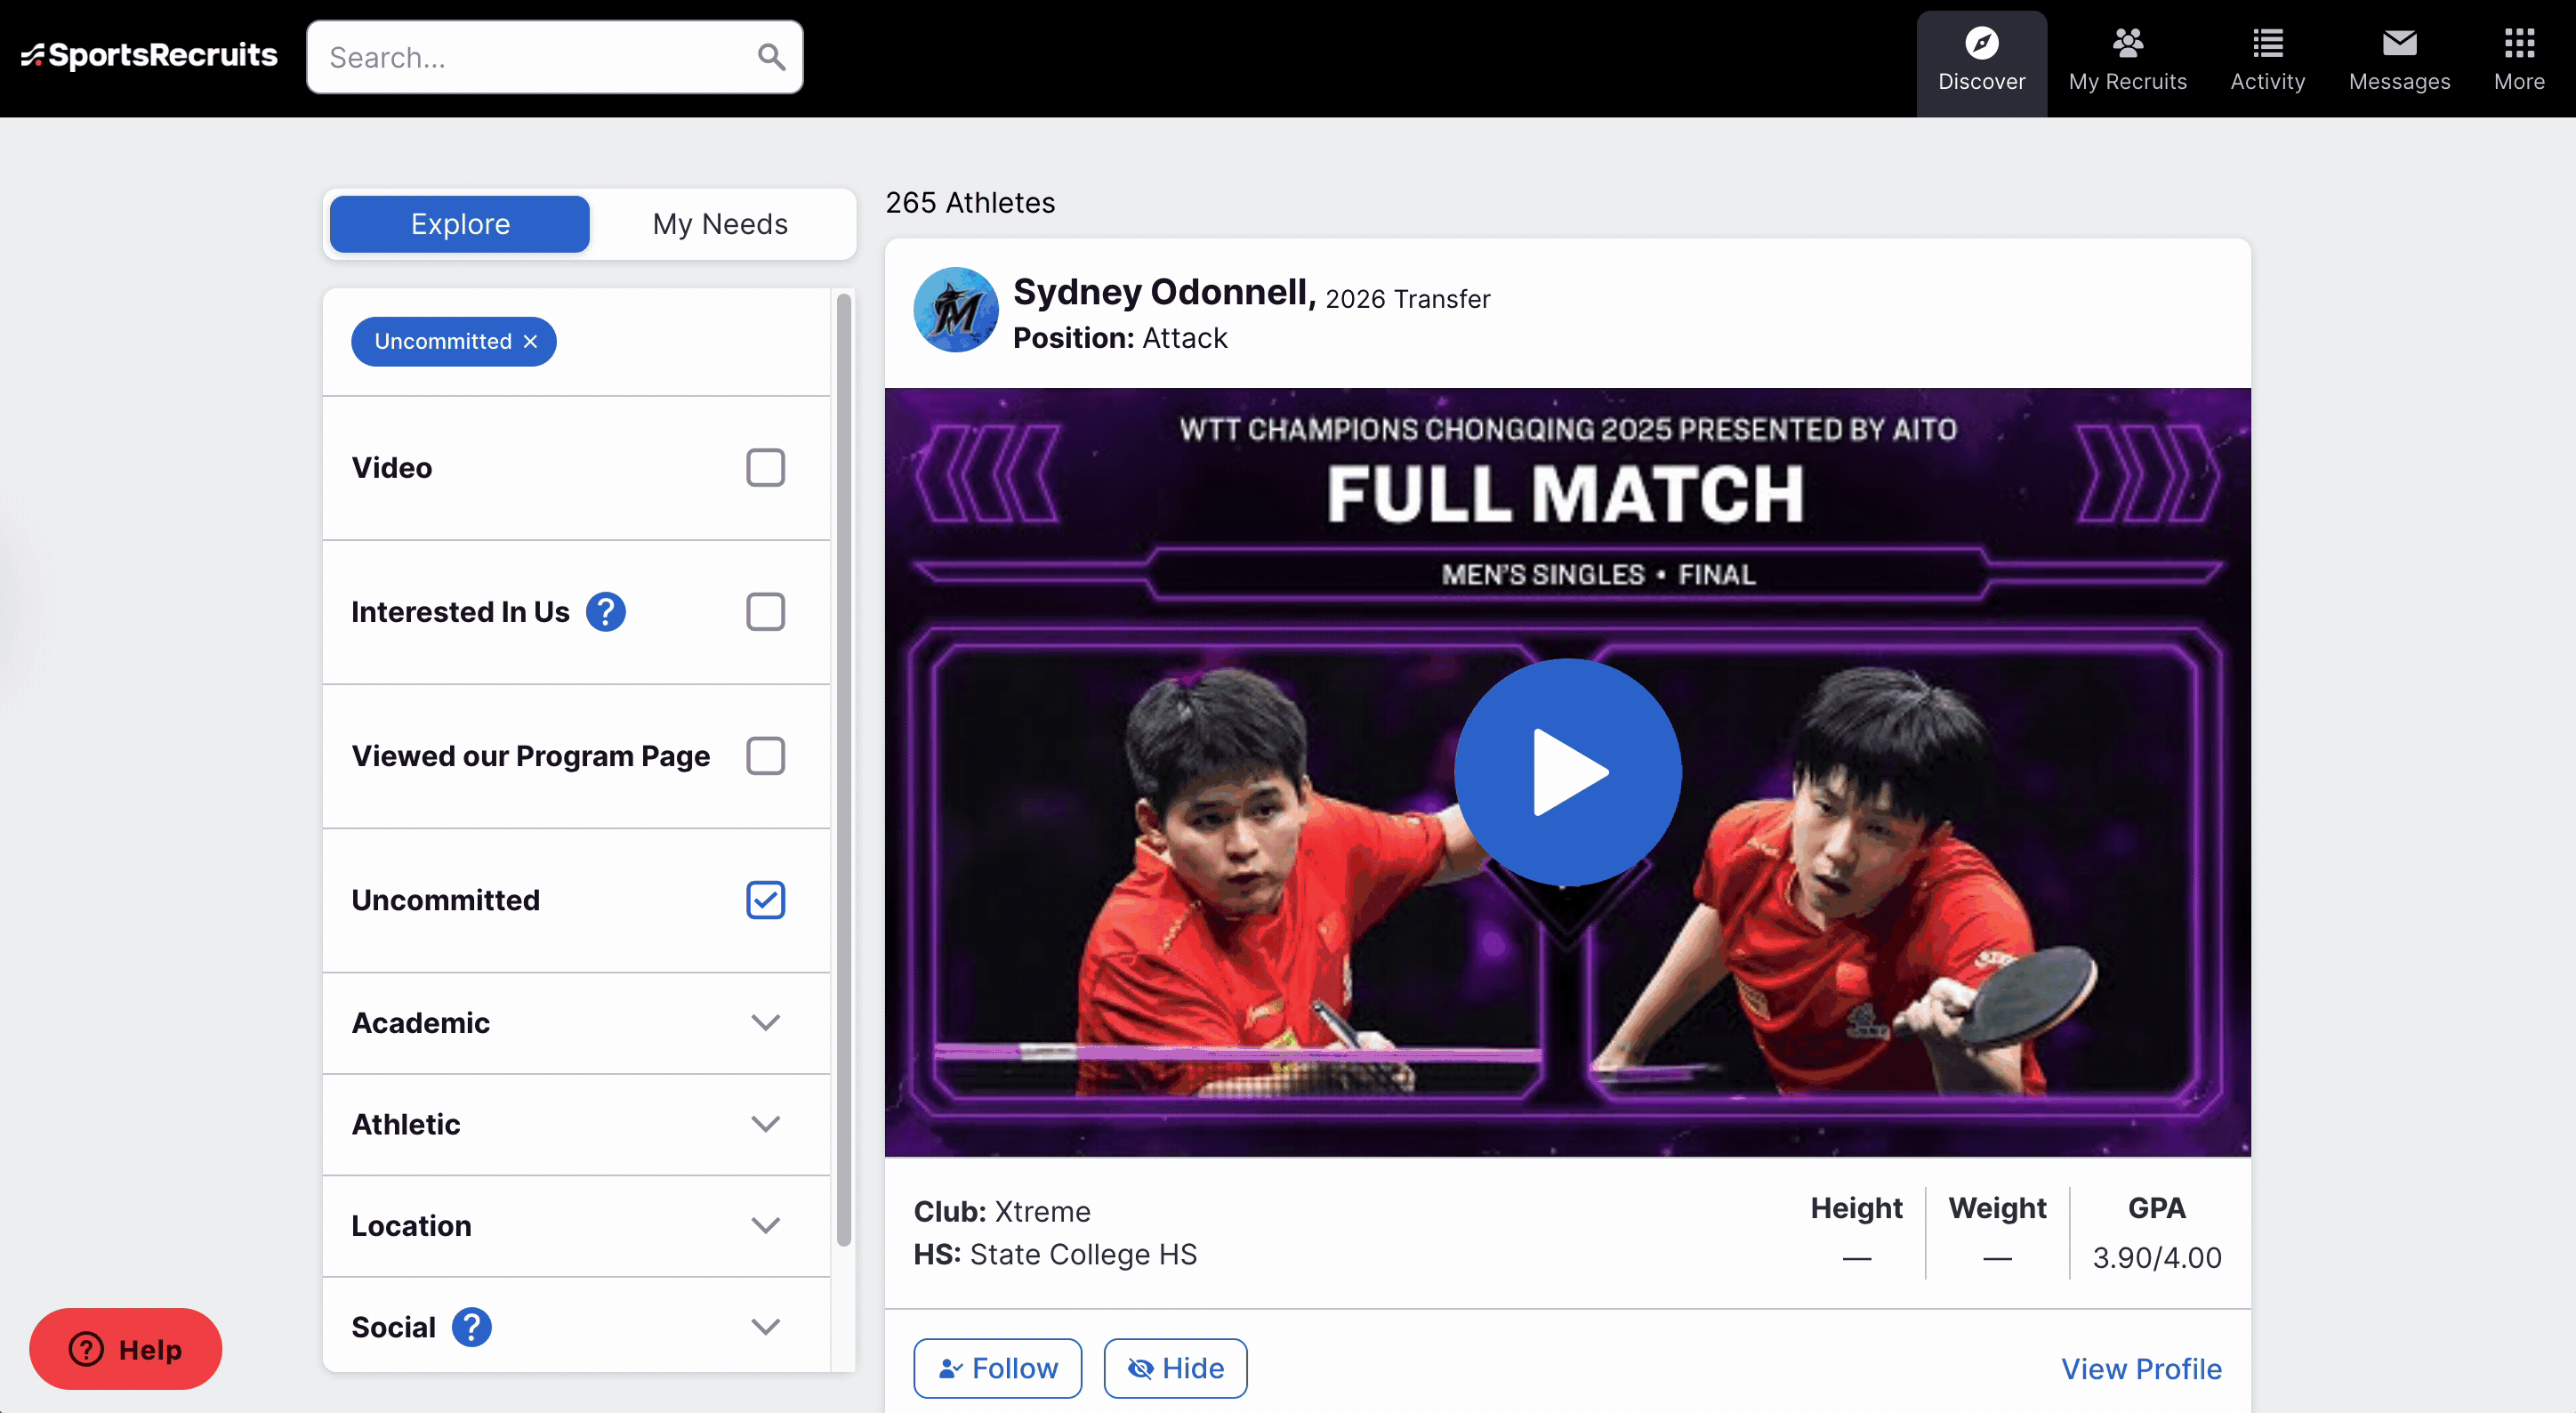
Task: Open the View Profile link
Action: 2140,1368
